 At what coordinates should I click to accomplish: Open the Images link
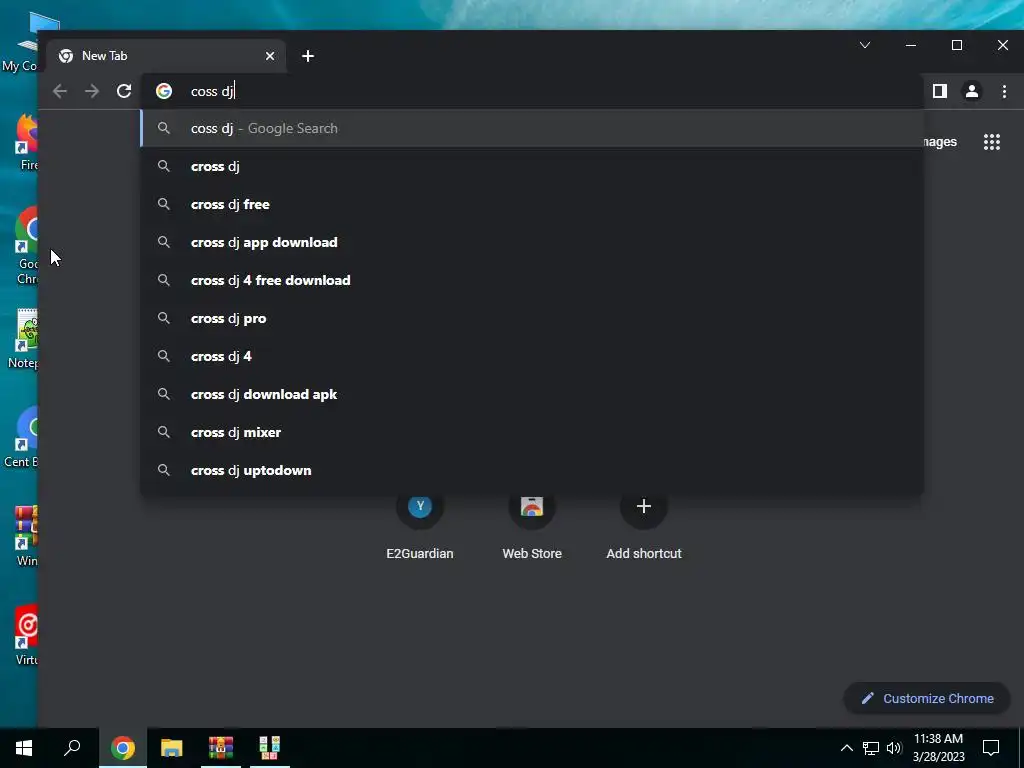click(940, 142)
